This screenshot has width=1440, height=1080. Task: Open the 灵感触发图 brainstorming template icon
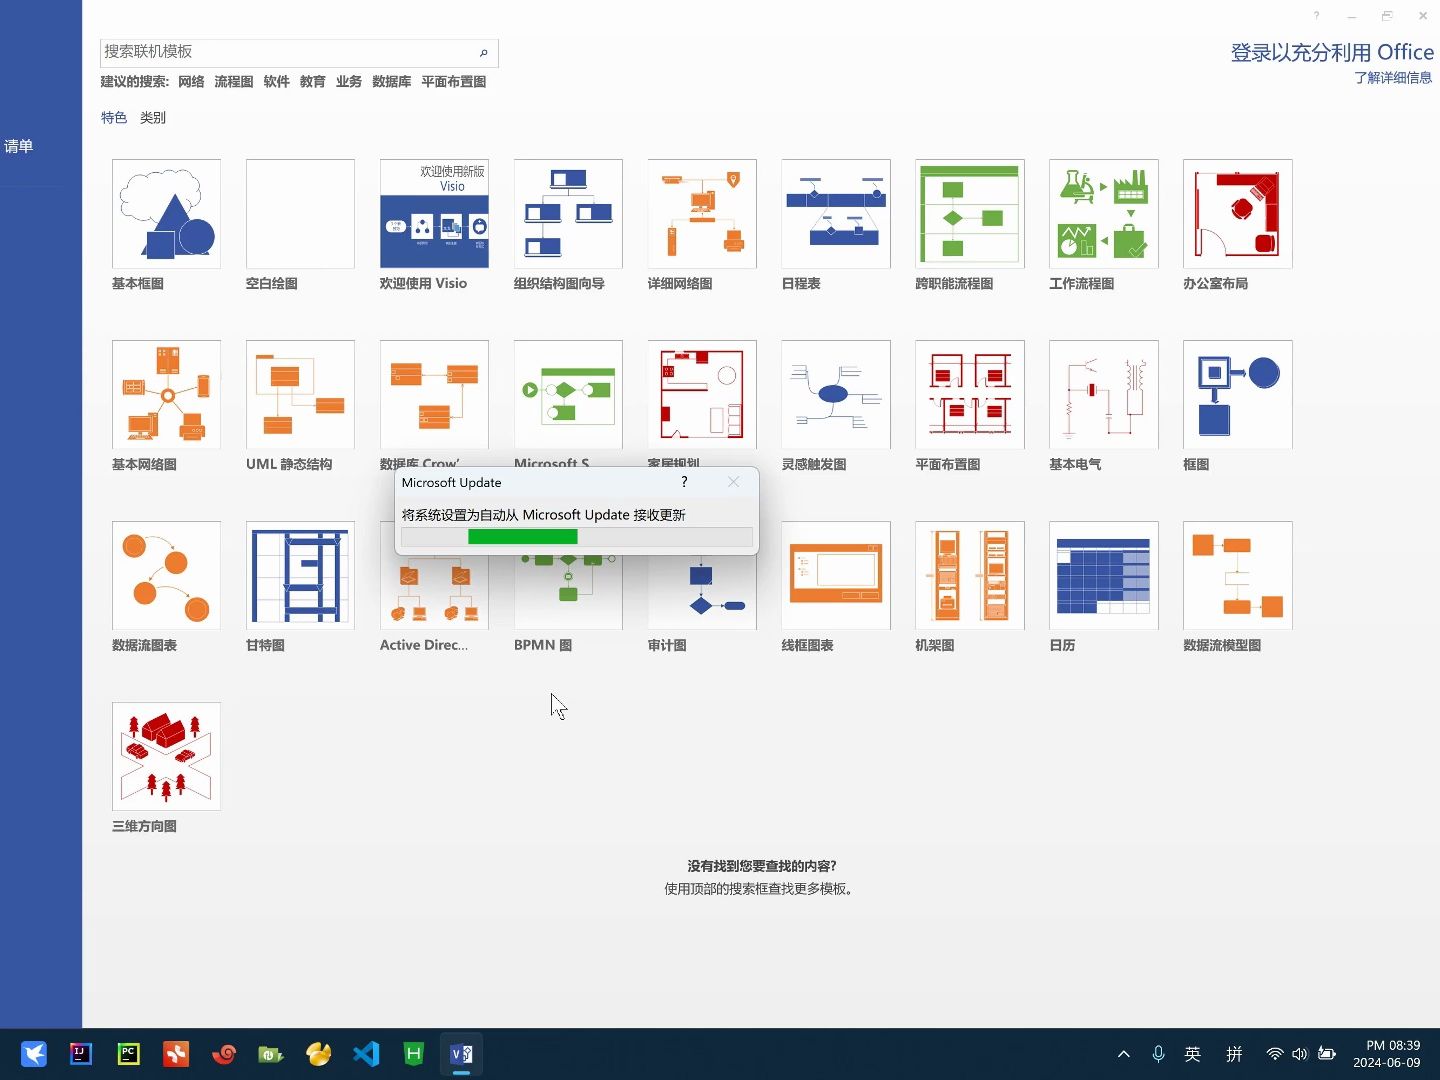pos(836,395)
